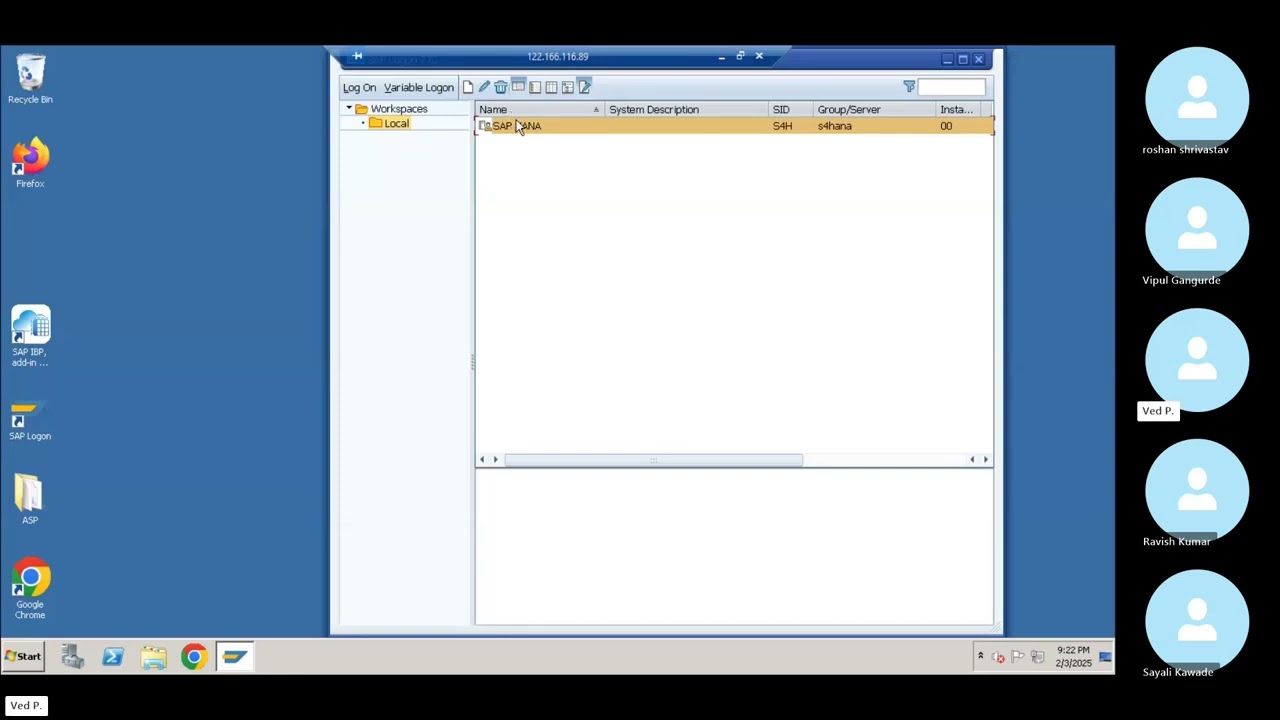
Task: Select the Explorer view icon in SAP Logon toolbar
Action: click(518, 87)
